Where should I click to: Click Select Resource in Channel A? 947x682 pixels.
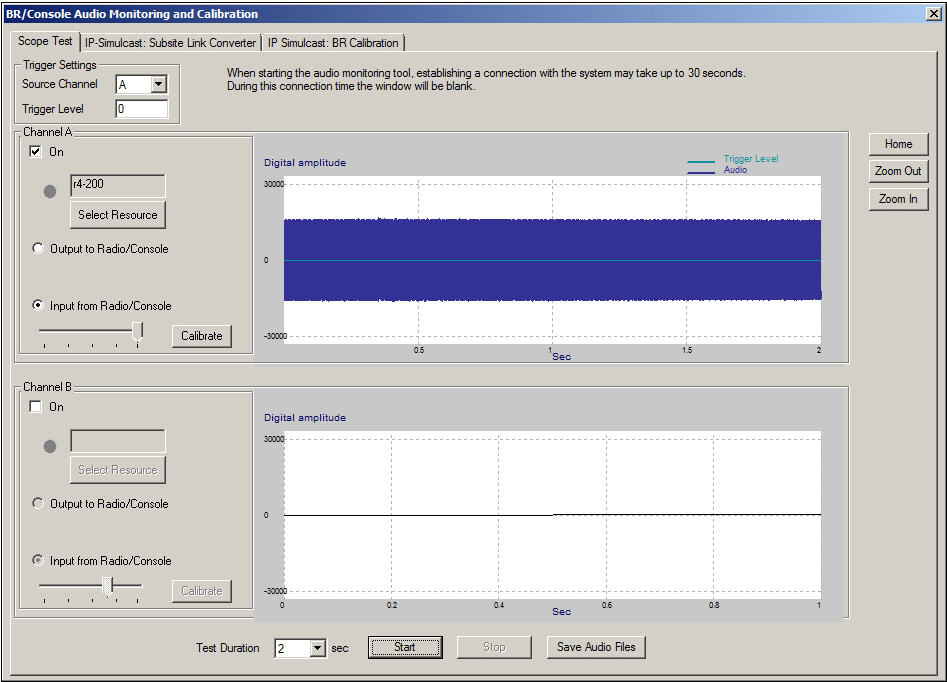118,215
